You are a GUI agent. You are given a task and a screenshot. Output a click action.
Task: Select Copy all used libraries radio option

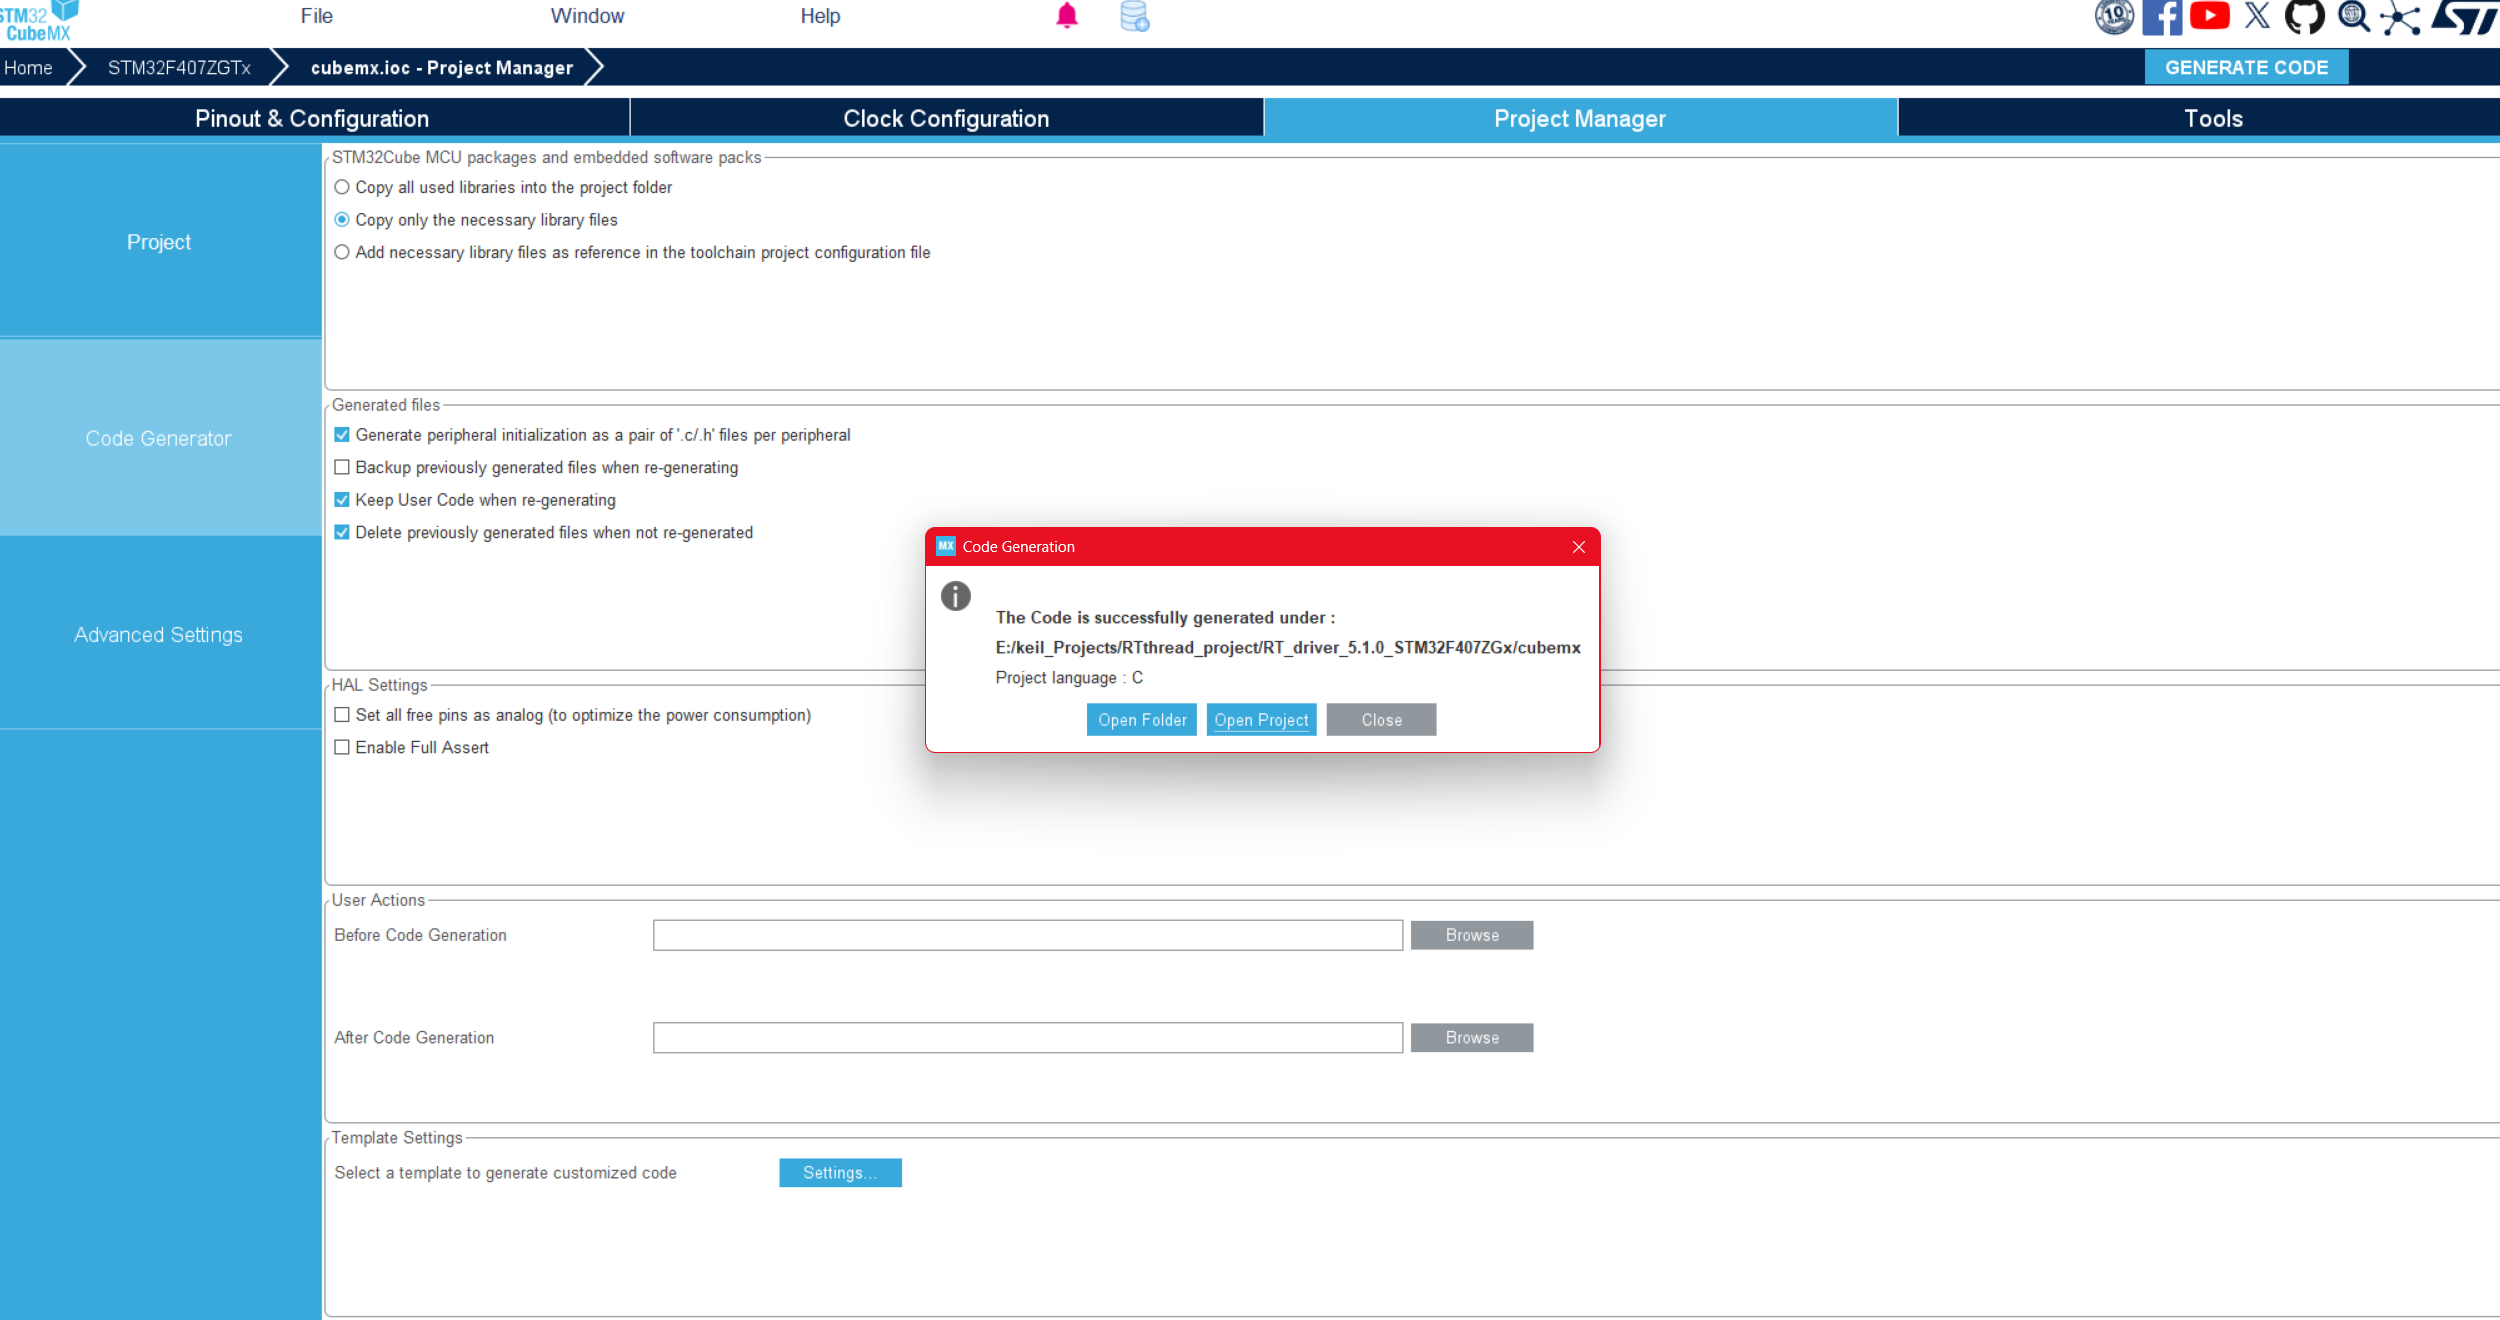point(342,187)
